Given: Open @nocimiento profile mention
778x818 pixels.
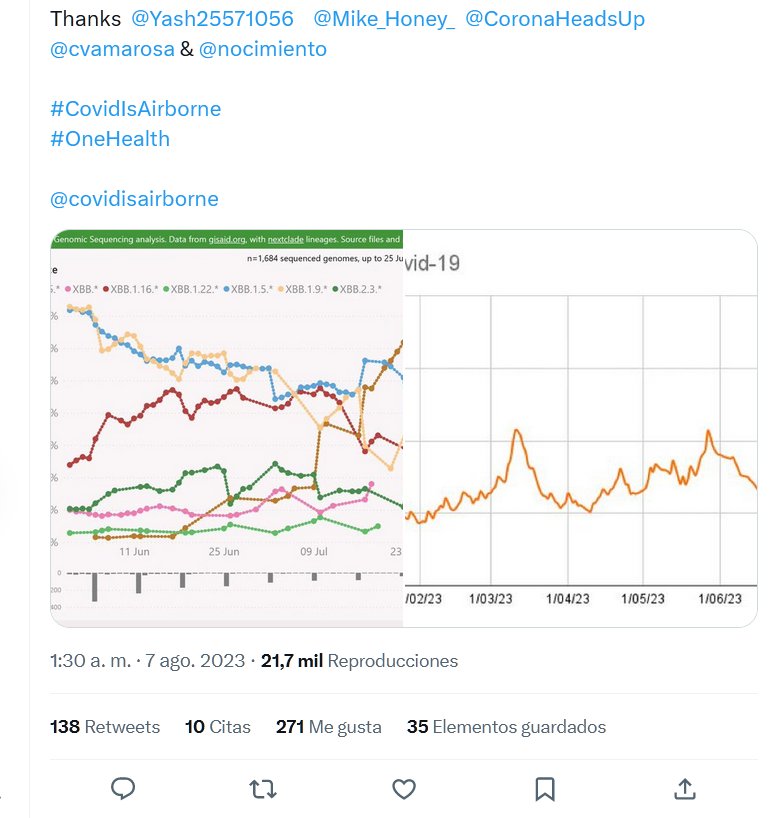Looking at the screenshot, I should [x=263, y=49].
